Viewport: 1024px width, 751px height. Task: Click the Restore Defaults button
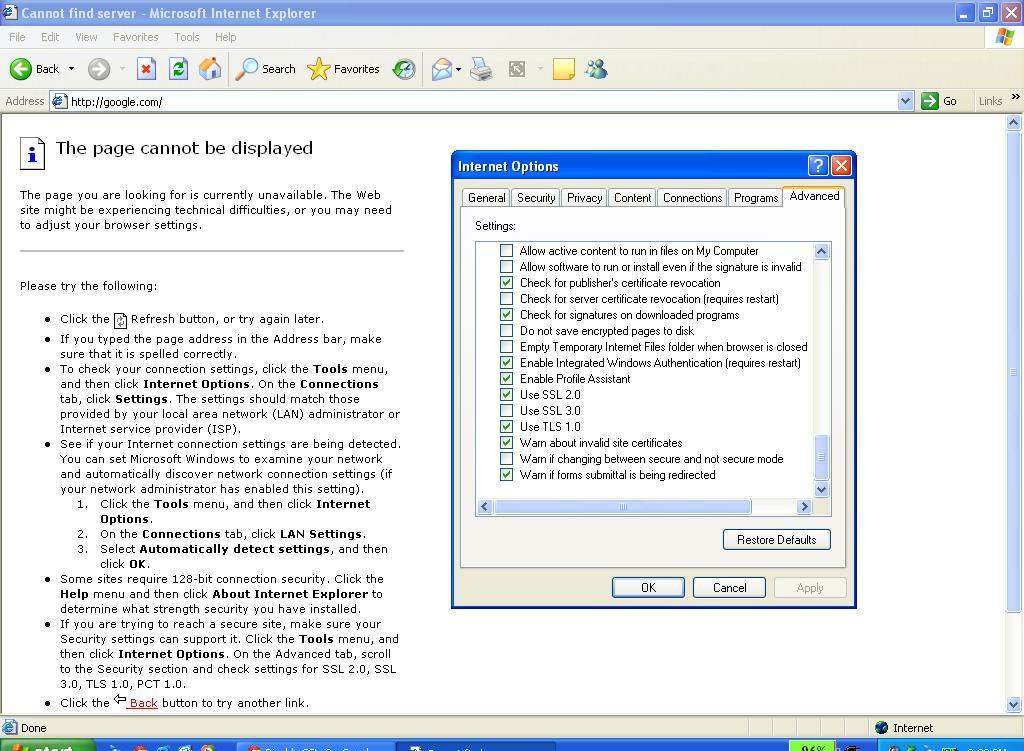(776, 539)
